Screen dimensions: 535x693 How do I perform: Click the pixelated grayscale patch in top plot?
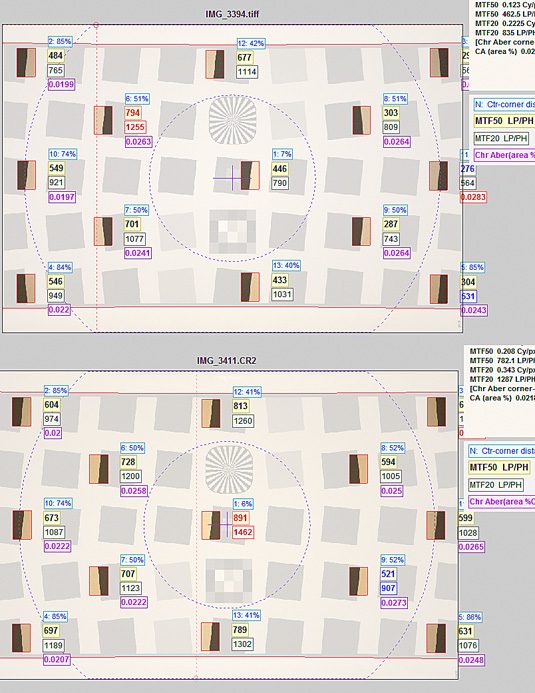(232, 231)
